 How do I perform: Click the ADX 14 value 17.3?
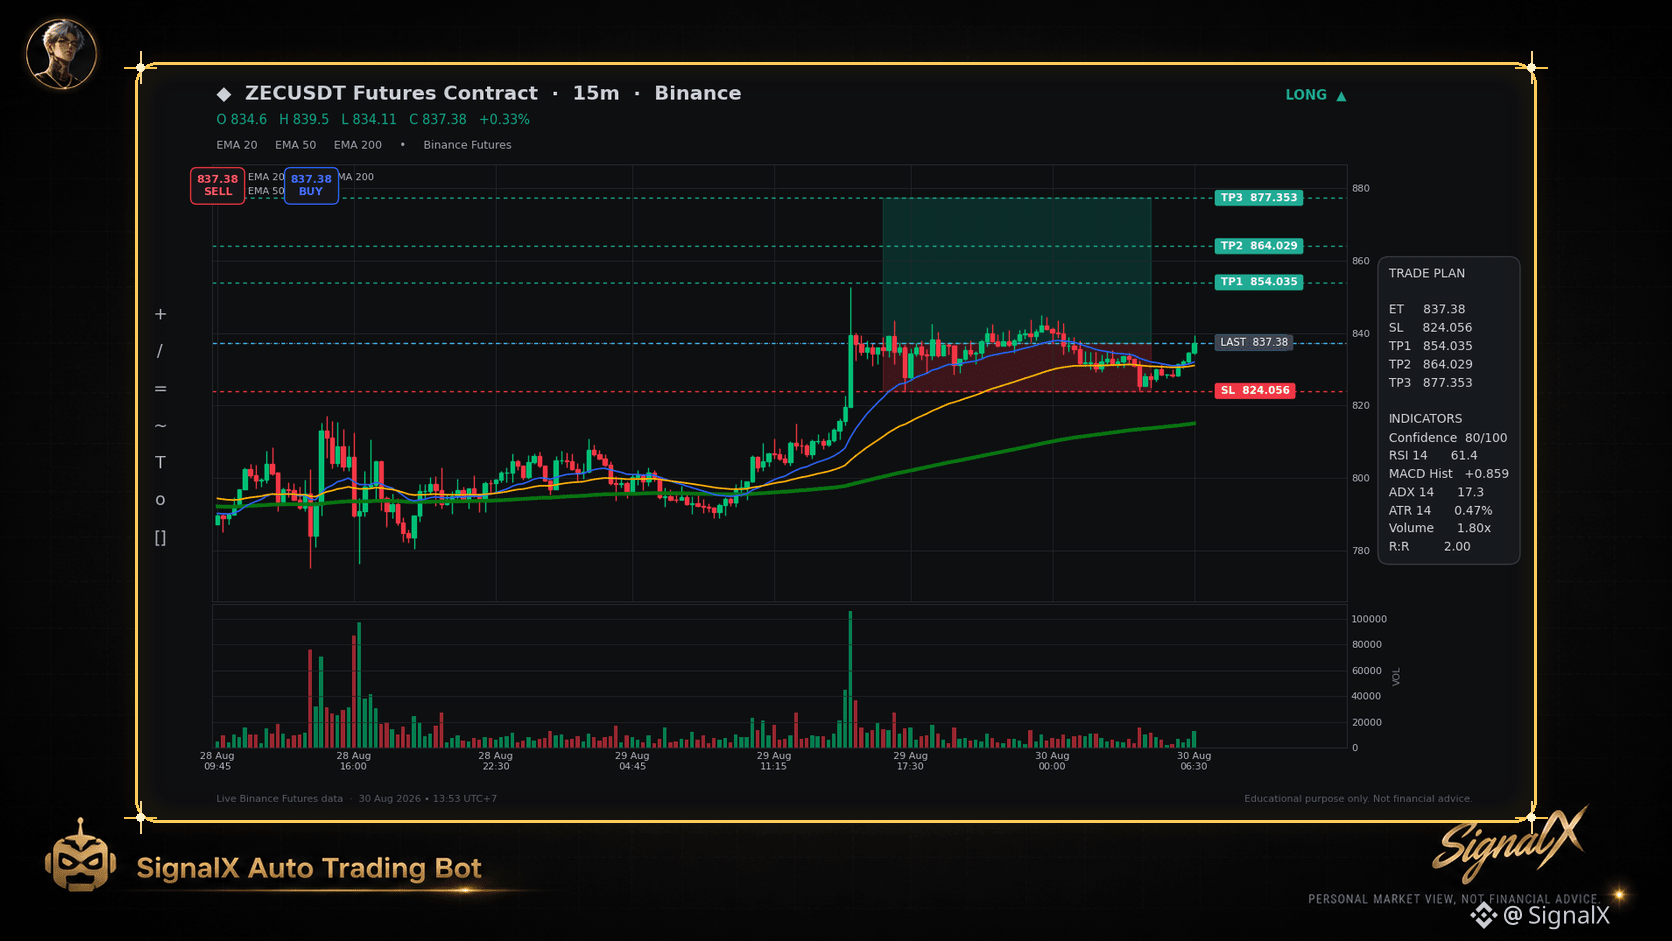click(x=1470, y=492)
